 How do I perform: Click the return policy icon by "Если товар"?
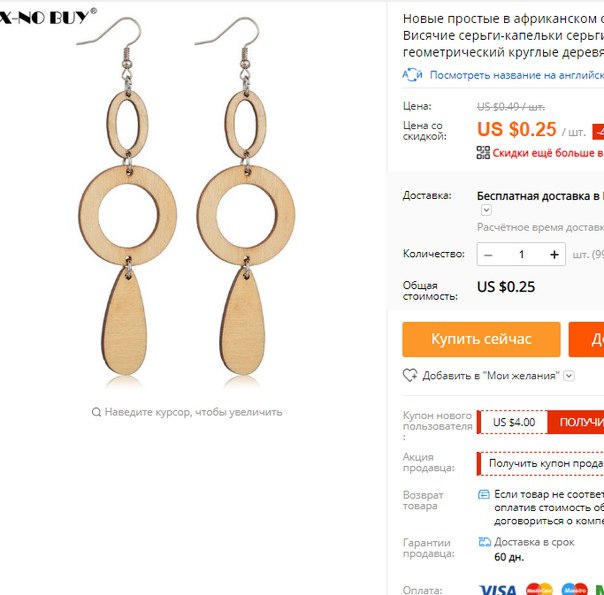[483, 494]
